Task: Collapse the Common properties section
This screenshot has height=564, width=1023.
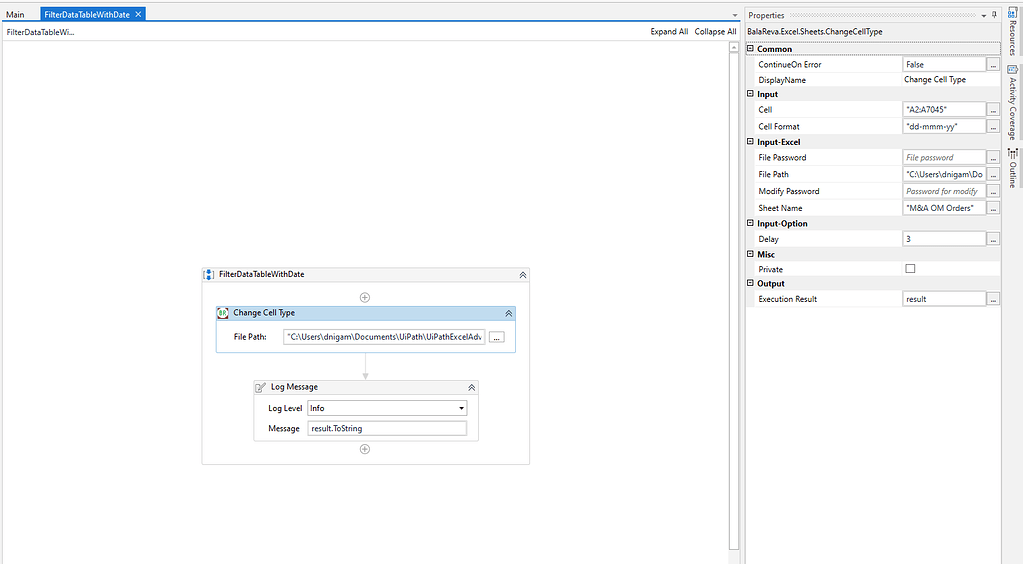Action: (750, 49)
